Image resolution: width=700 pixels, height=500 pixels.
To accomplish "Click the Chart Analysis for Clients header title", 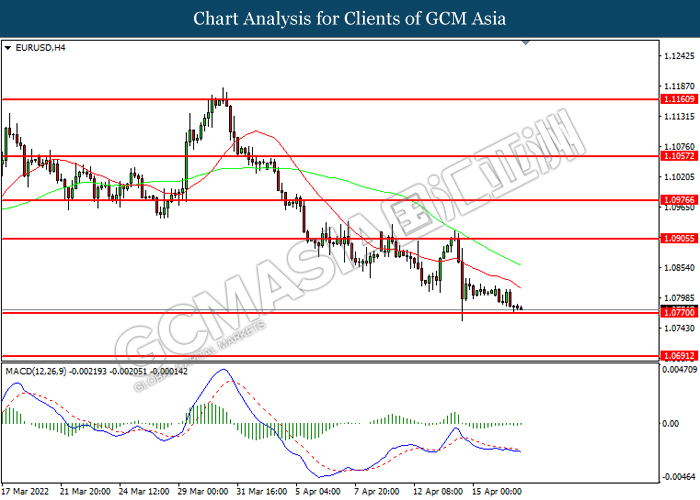I will point(350,19).
